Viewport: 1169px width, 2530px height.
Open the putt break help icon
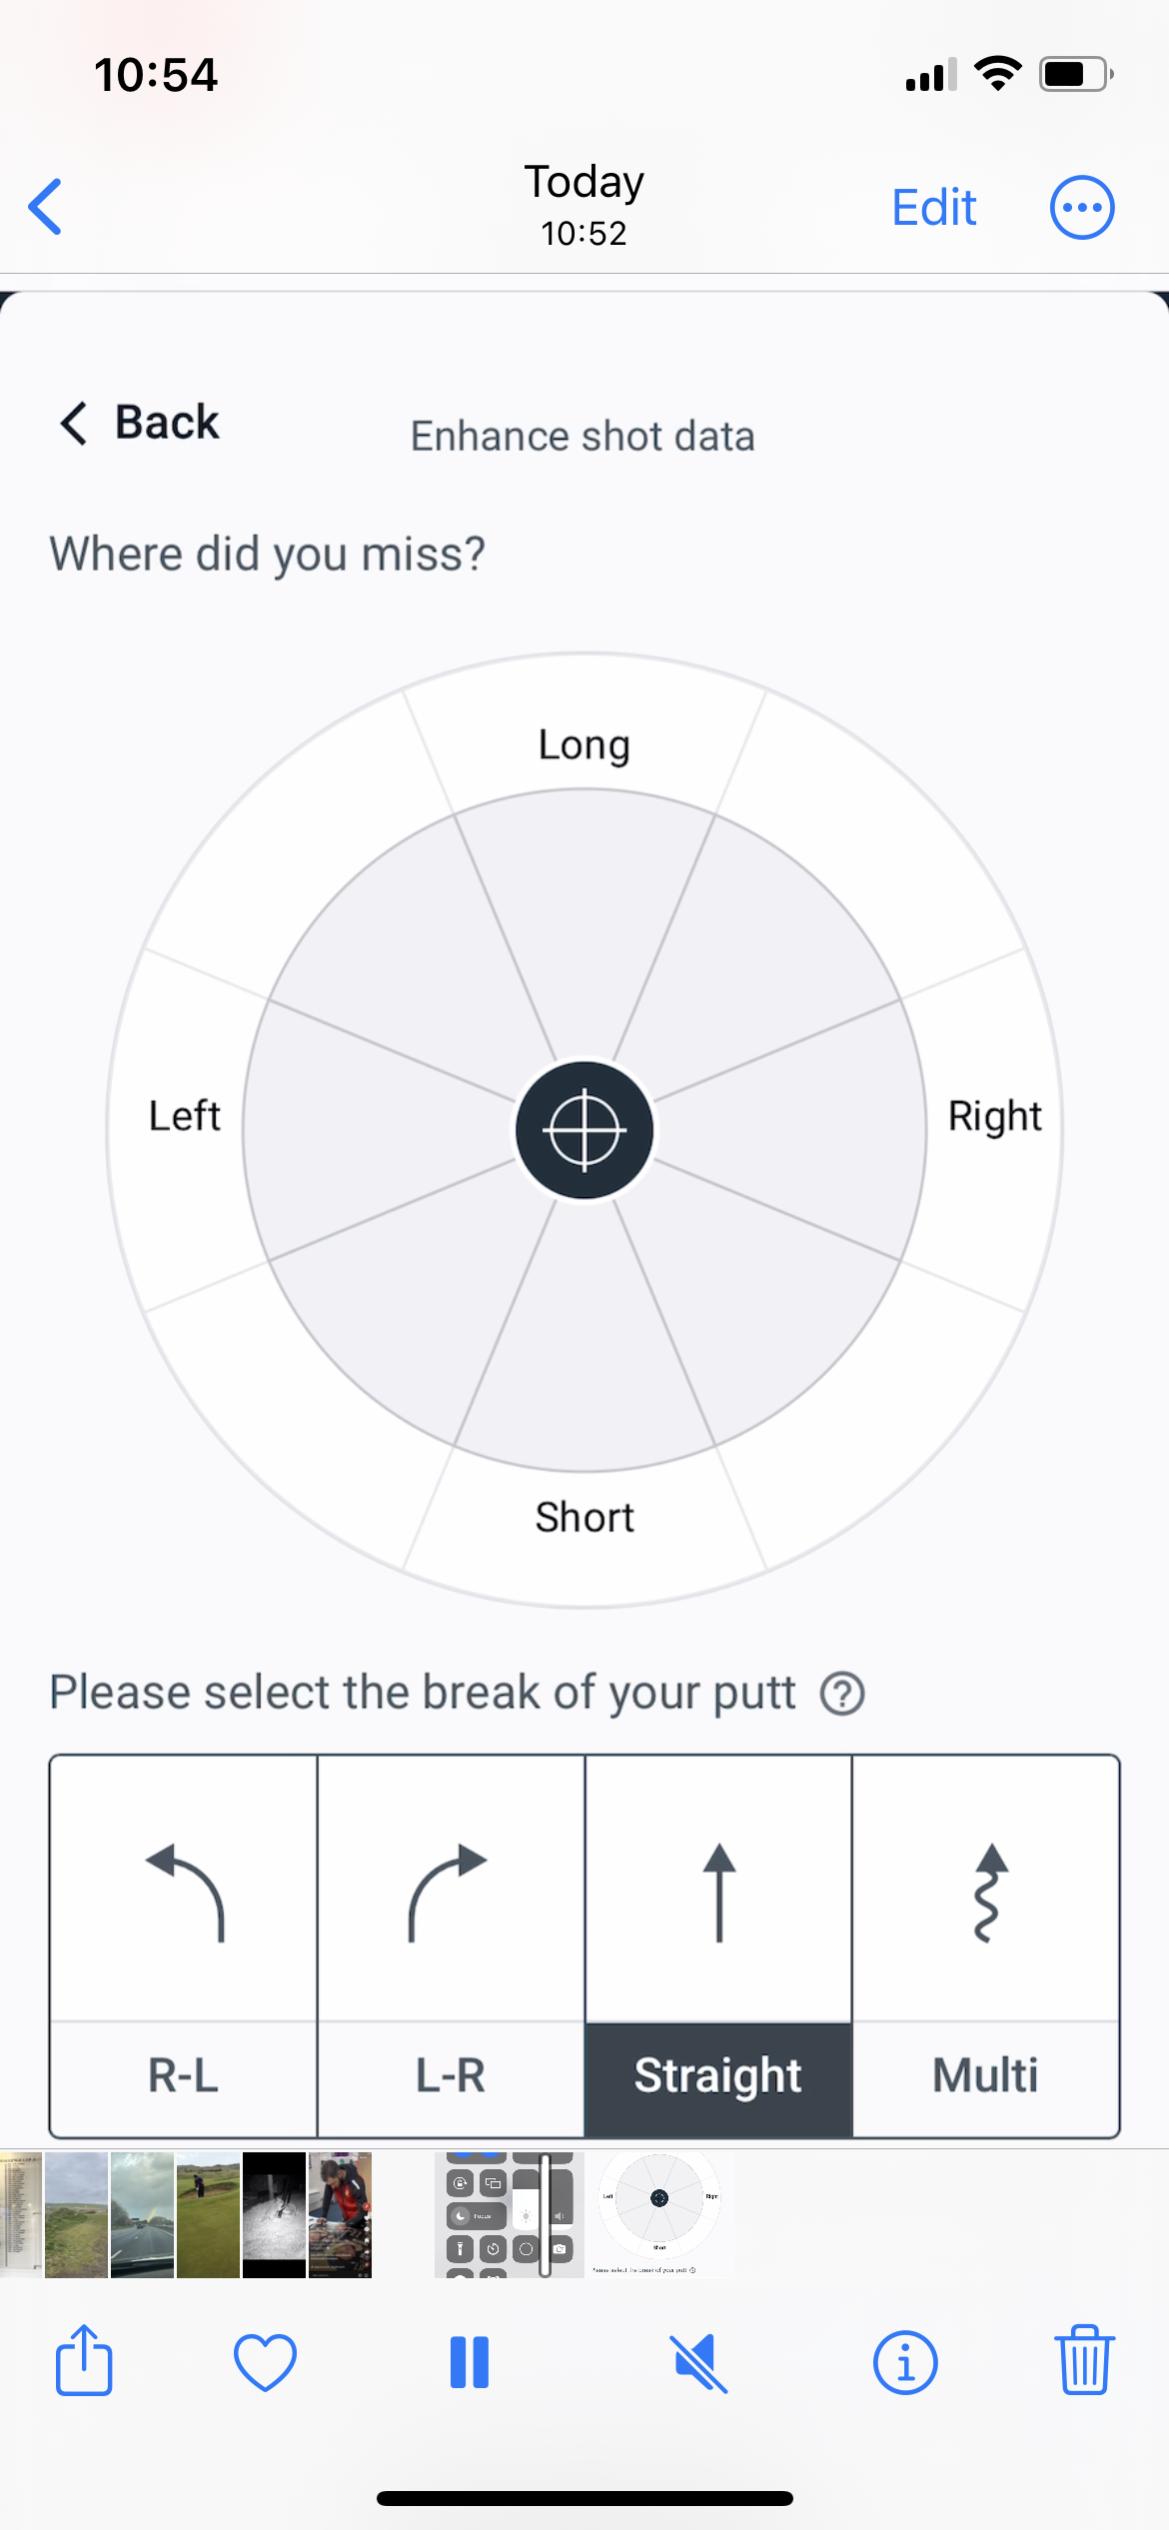(x=842, y=1694)
